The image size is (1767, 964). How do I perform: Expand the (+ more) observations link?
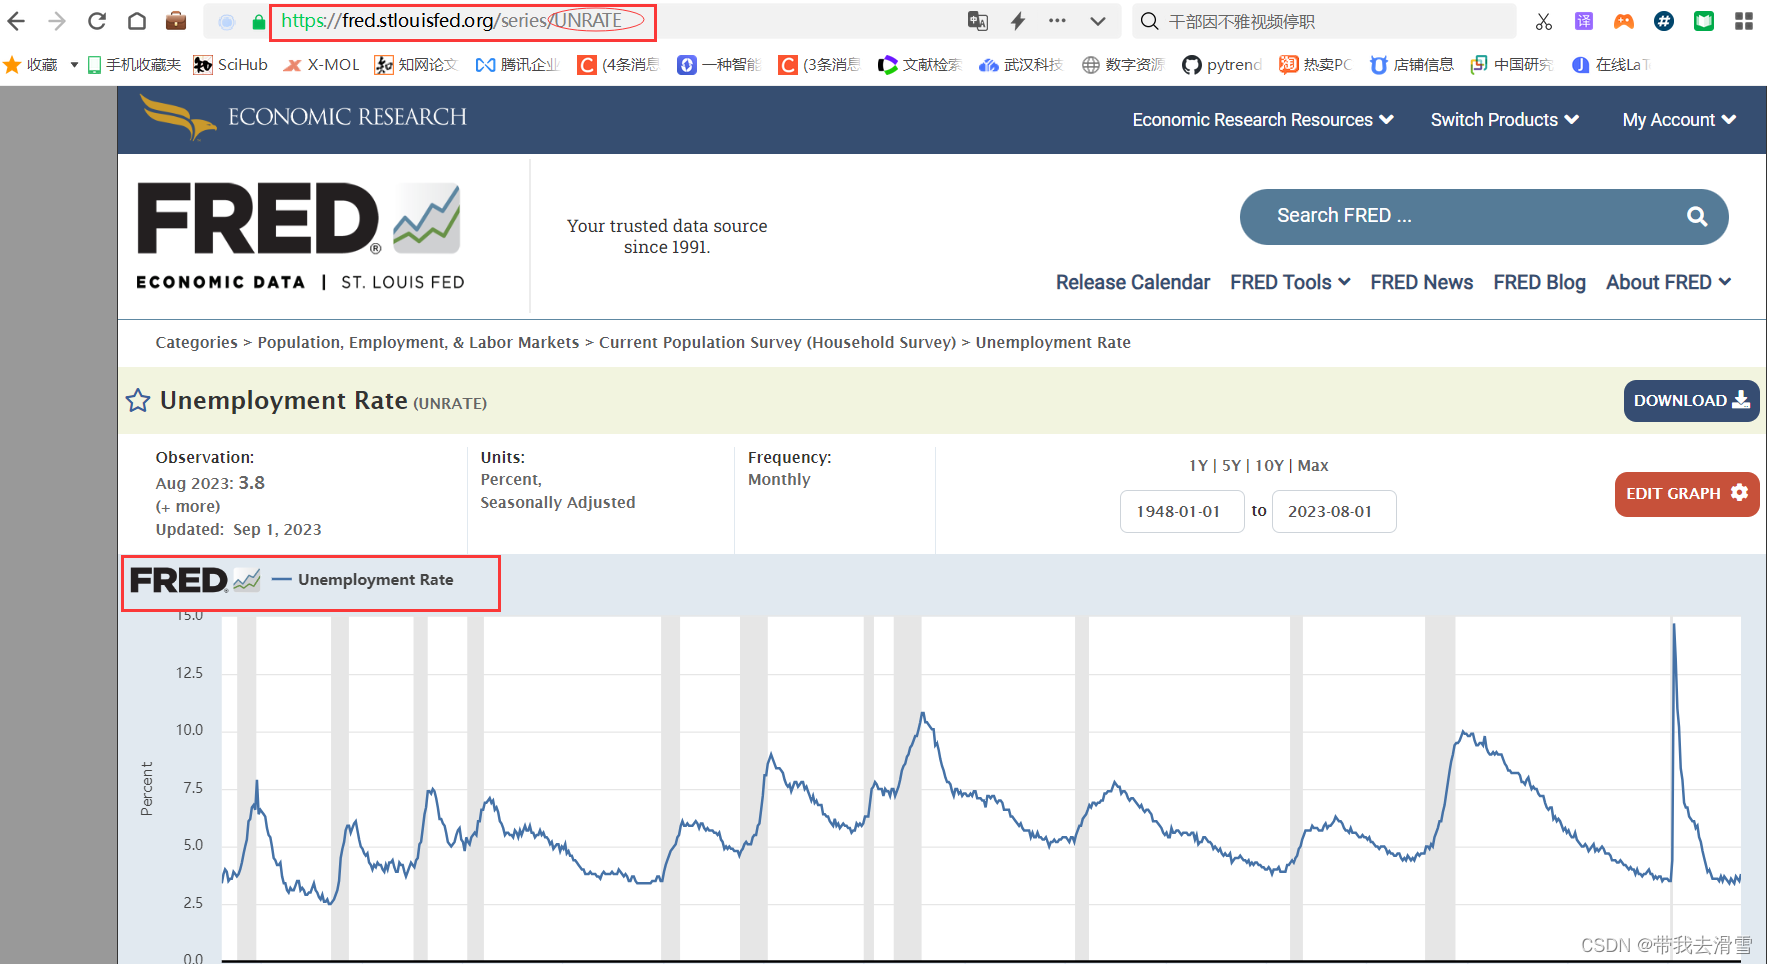pos(188,507)
